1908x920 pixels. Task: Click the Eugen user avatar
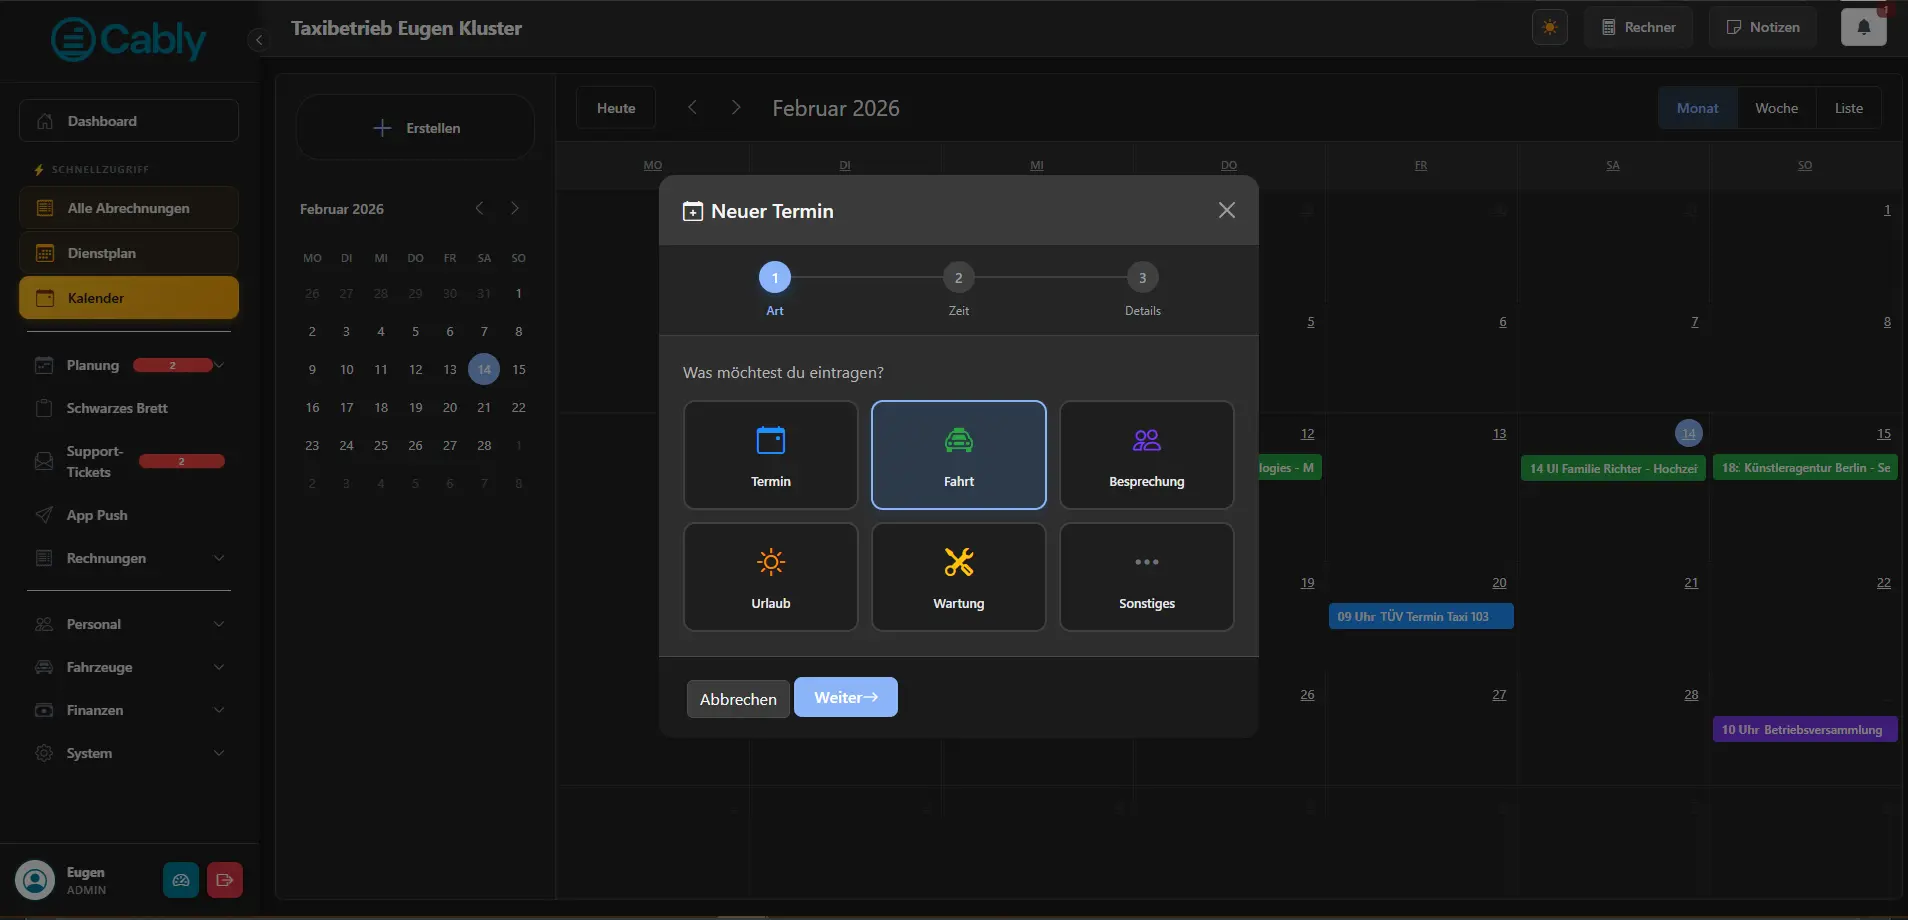(35, 880)
